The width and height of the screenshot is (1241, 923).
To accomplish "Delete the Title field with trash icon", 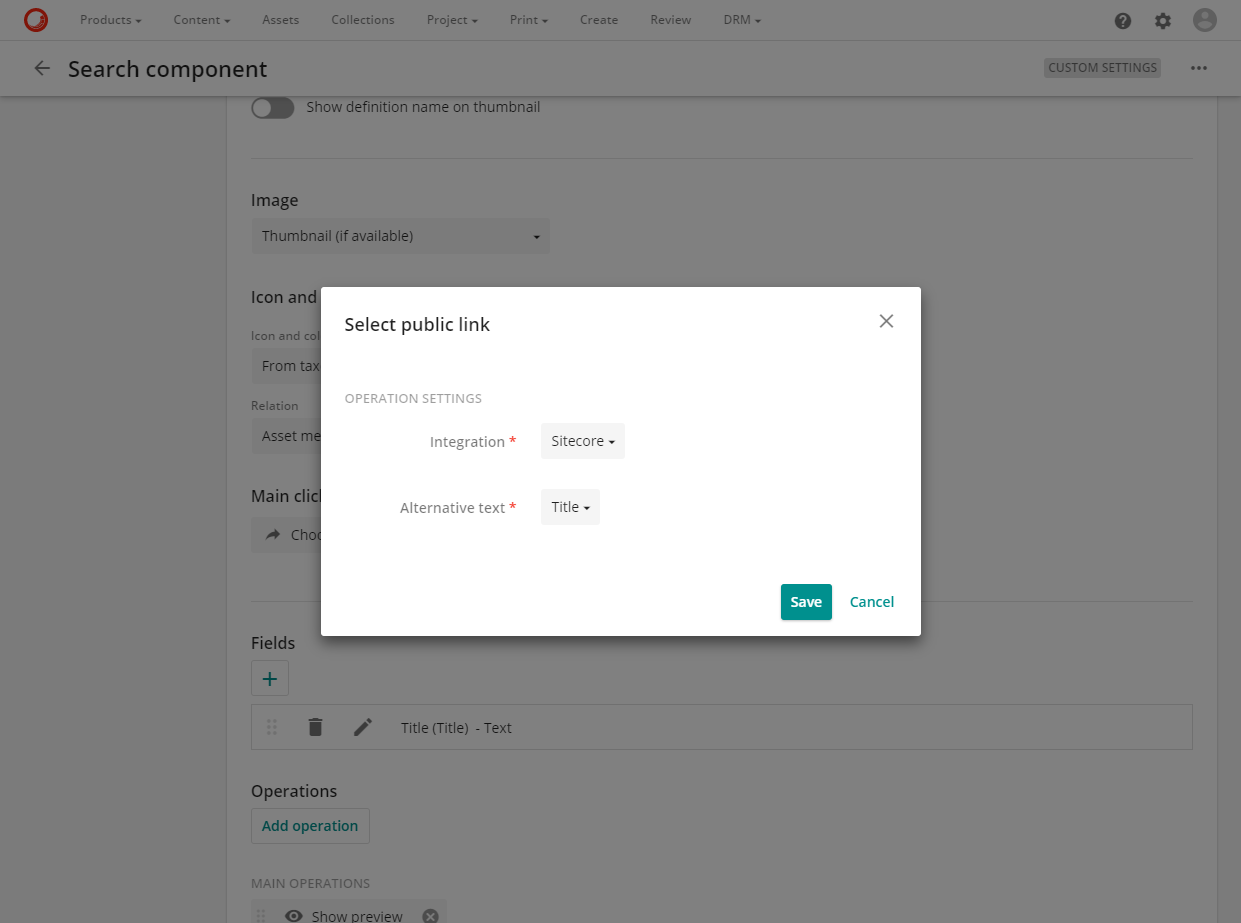I will [315, 727].
